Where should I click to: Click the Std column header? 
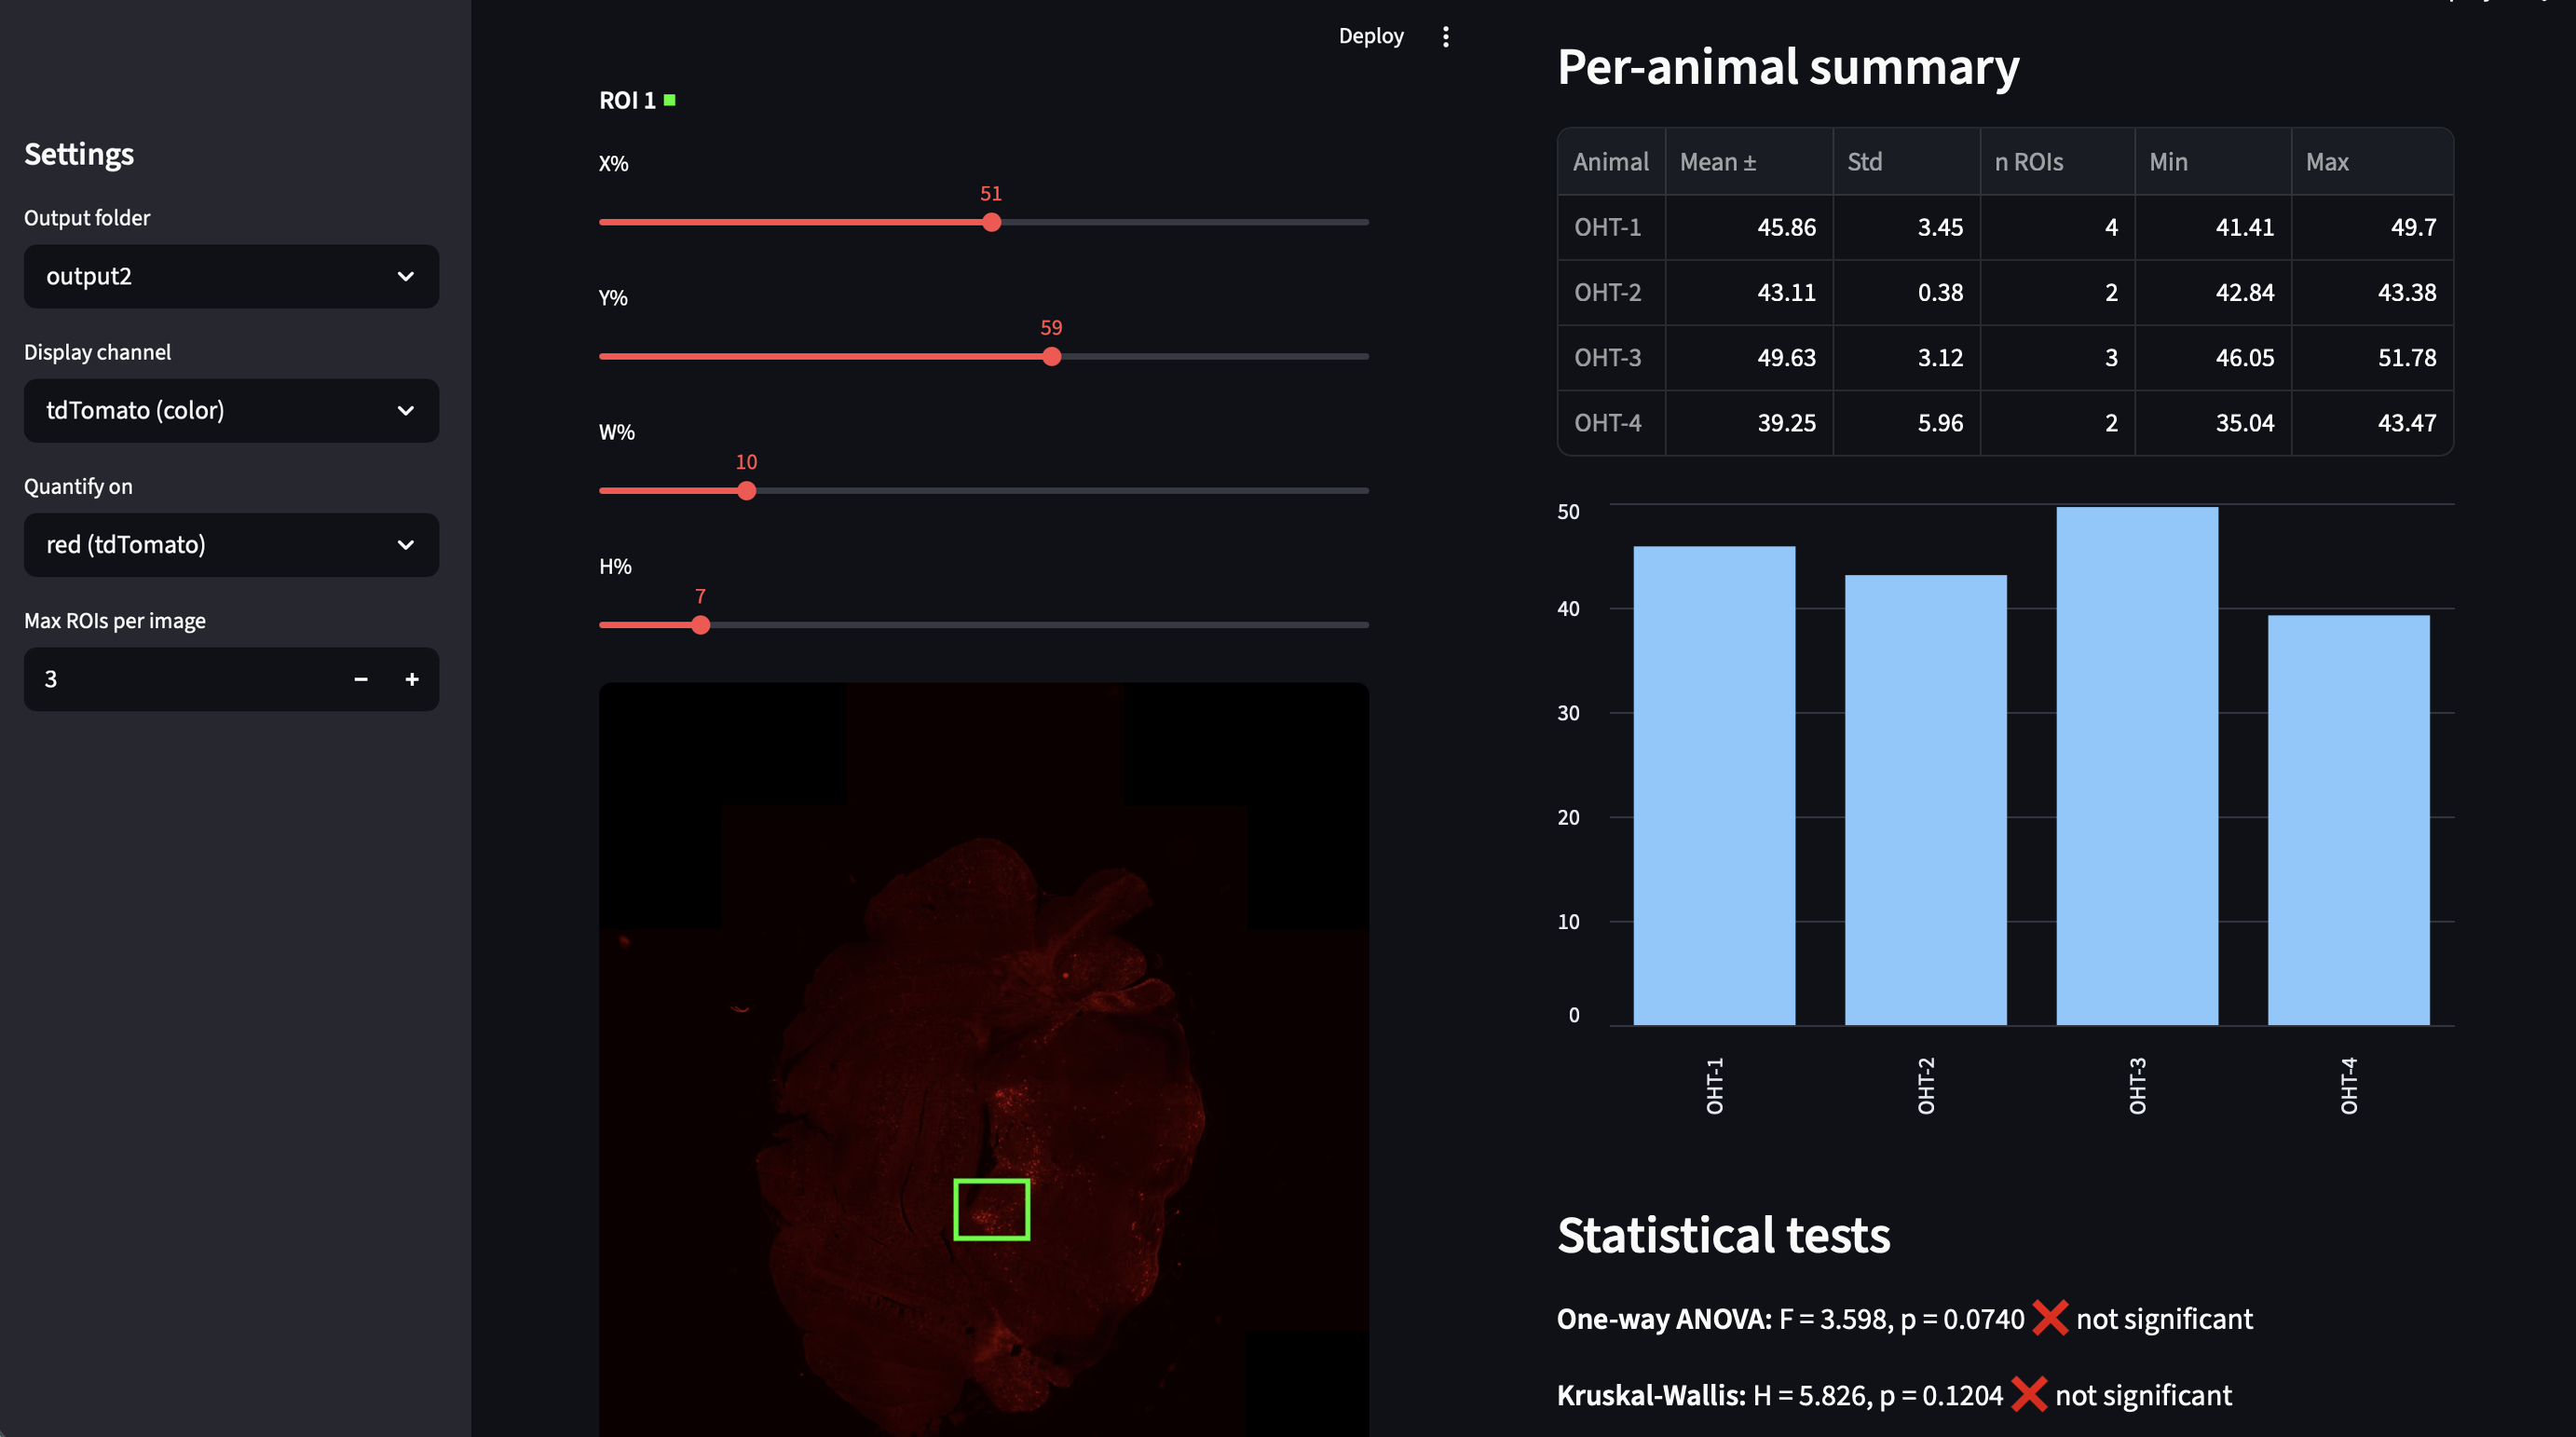click(x=1864, y=161)
